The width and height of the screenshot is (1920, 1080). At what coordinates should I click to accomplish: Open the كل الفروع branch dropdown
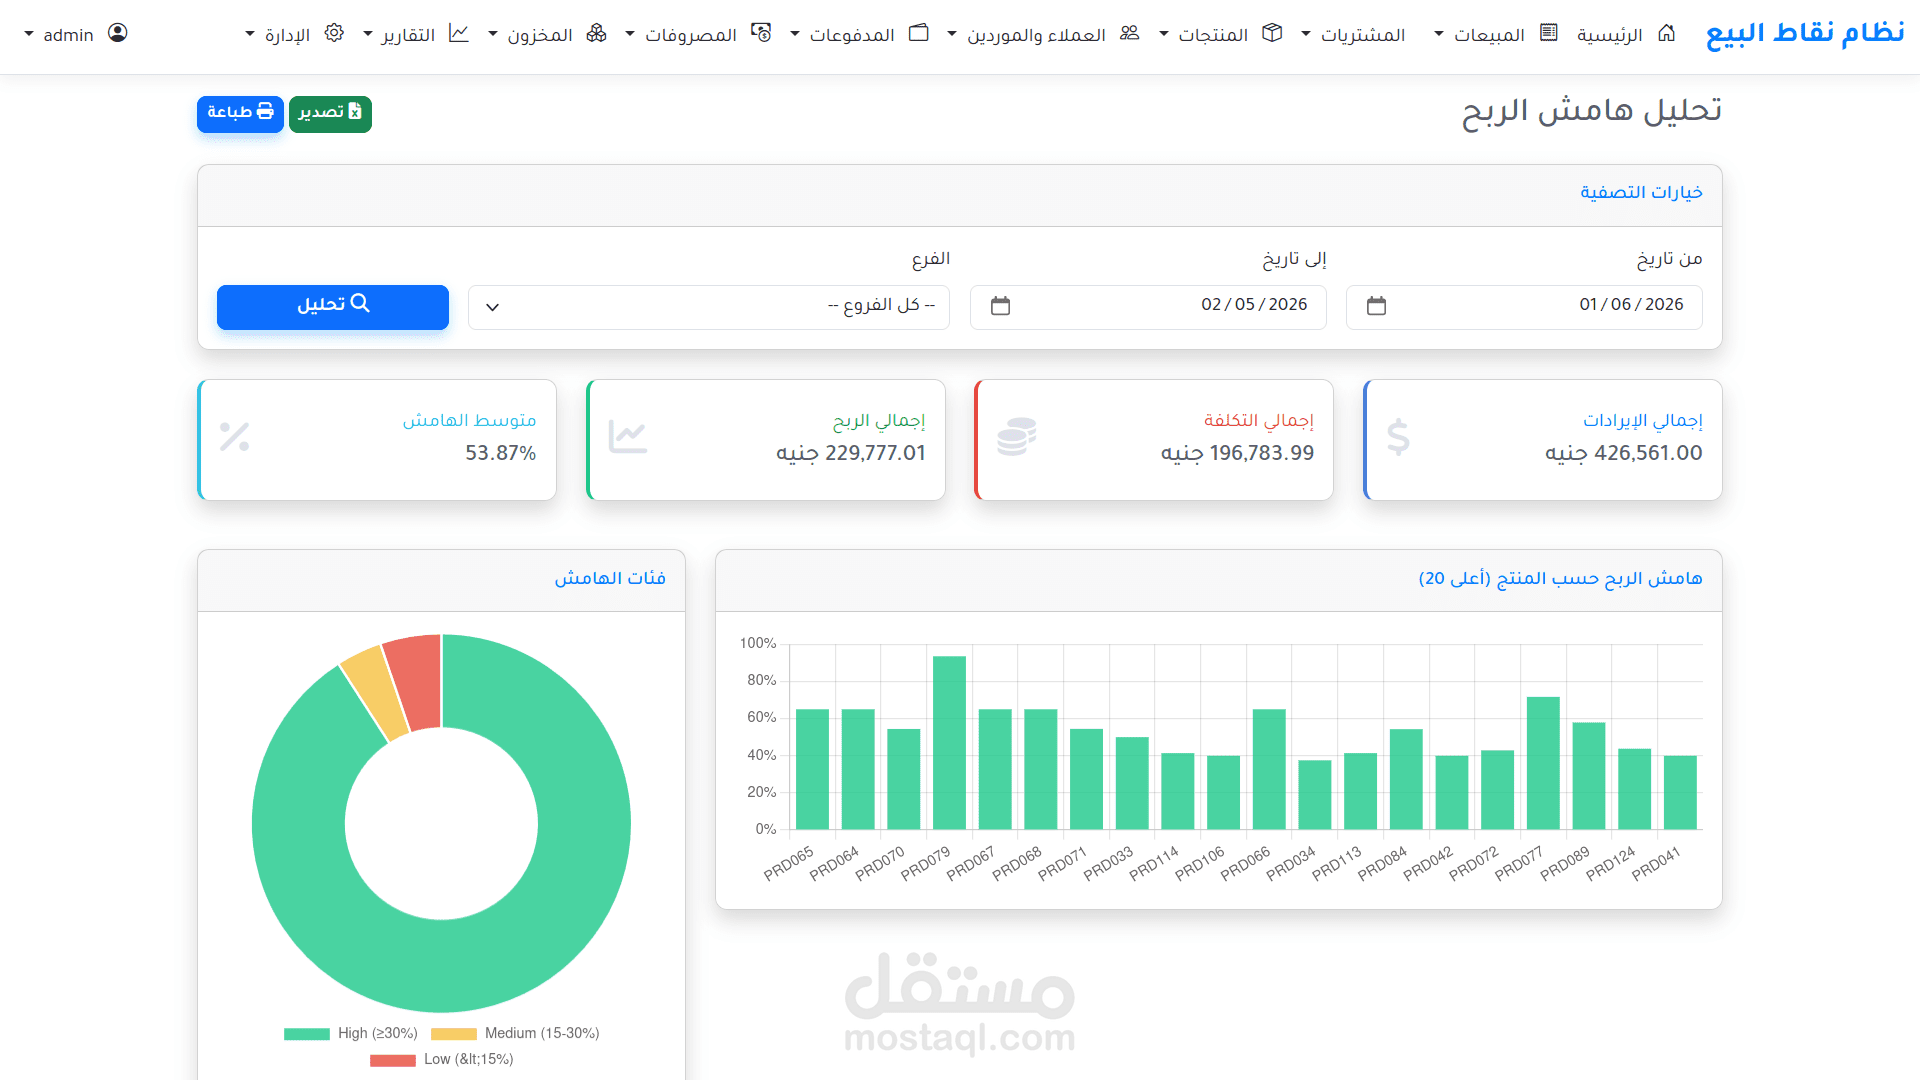coord(708,306)
